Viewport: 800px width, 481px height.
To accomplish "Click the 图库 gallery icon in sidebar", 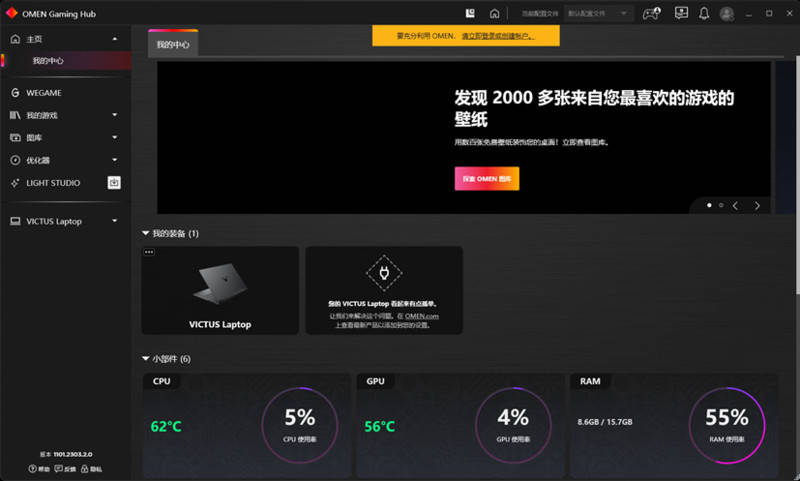I will click(x=15, y=138).
